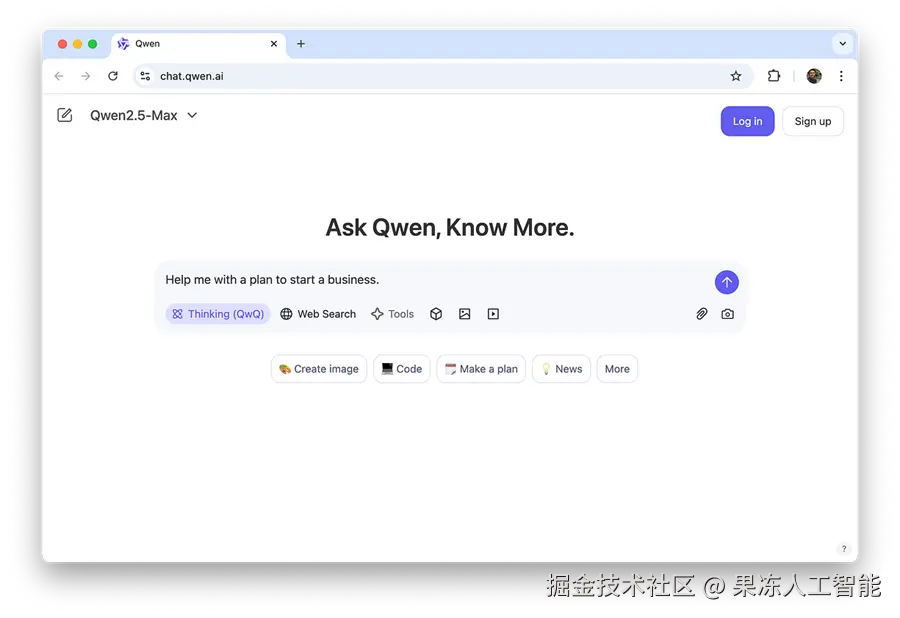The image size is (900, 618).
Task: Choose the Create image suggestion
Action: [x=319, y=369]
